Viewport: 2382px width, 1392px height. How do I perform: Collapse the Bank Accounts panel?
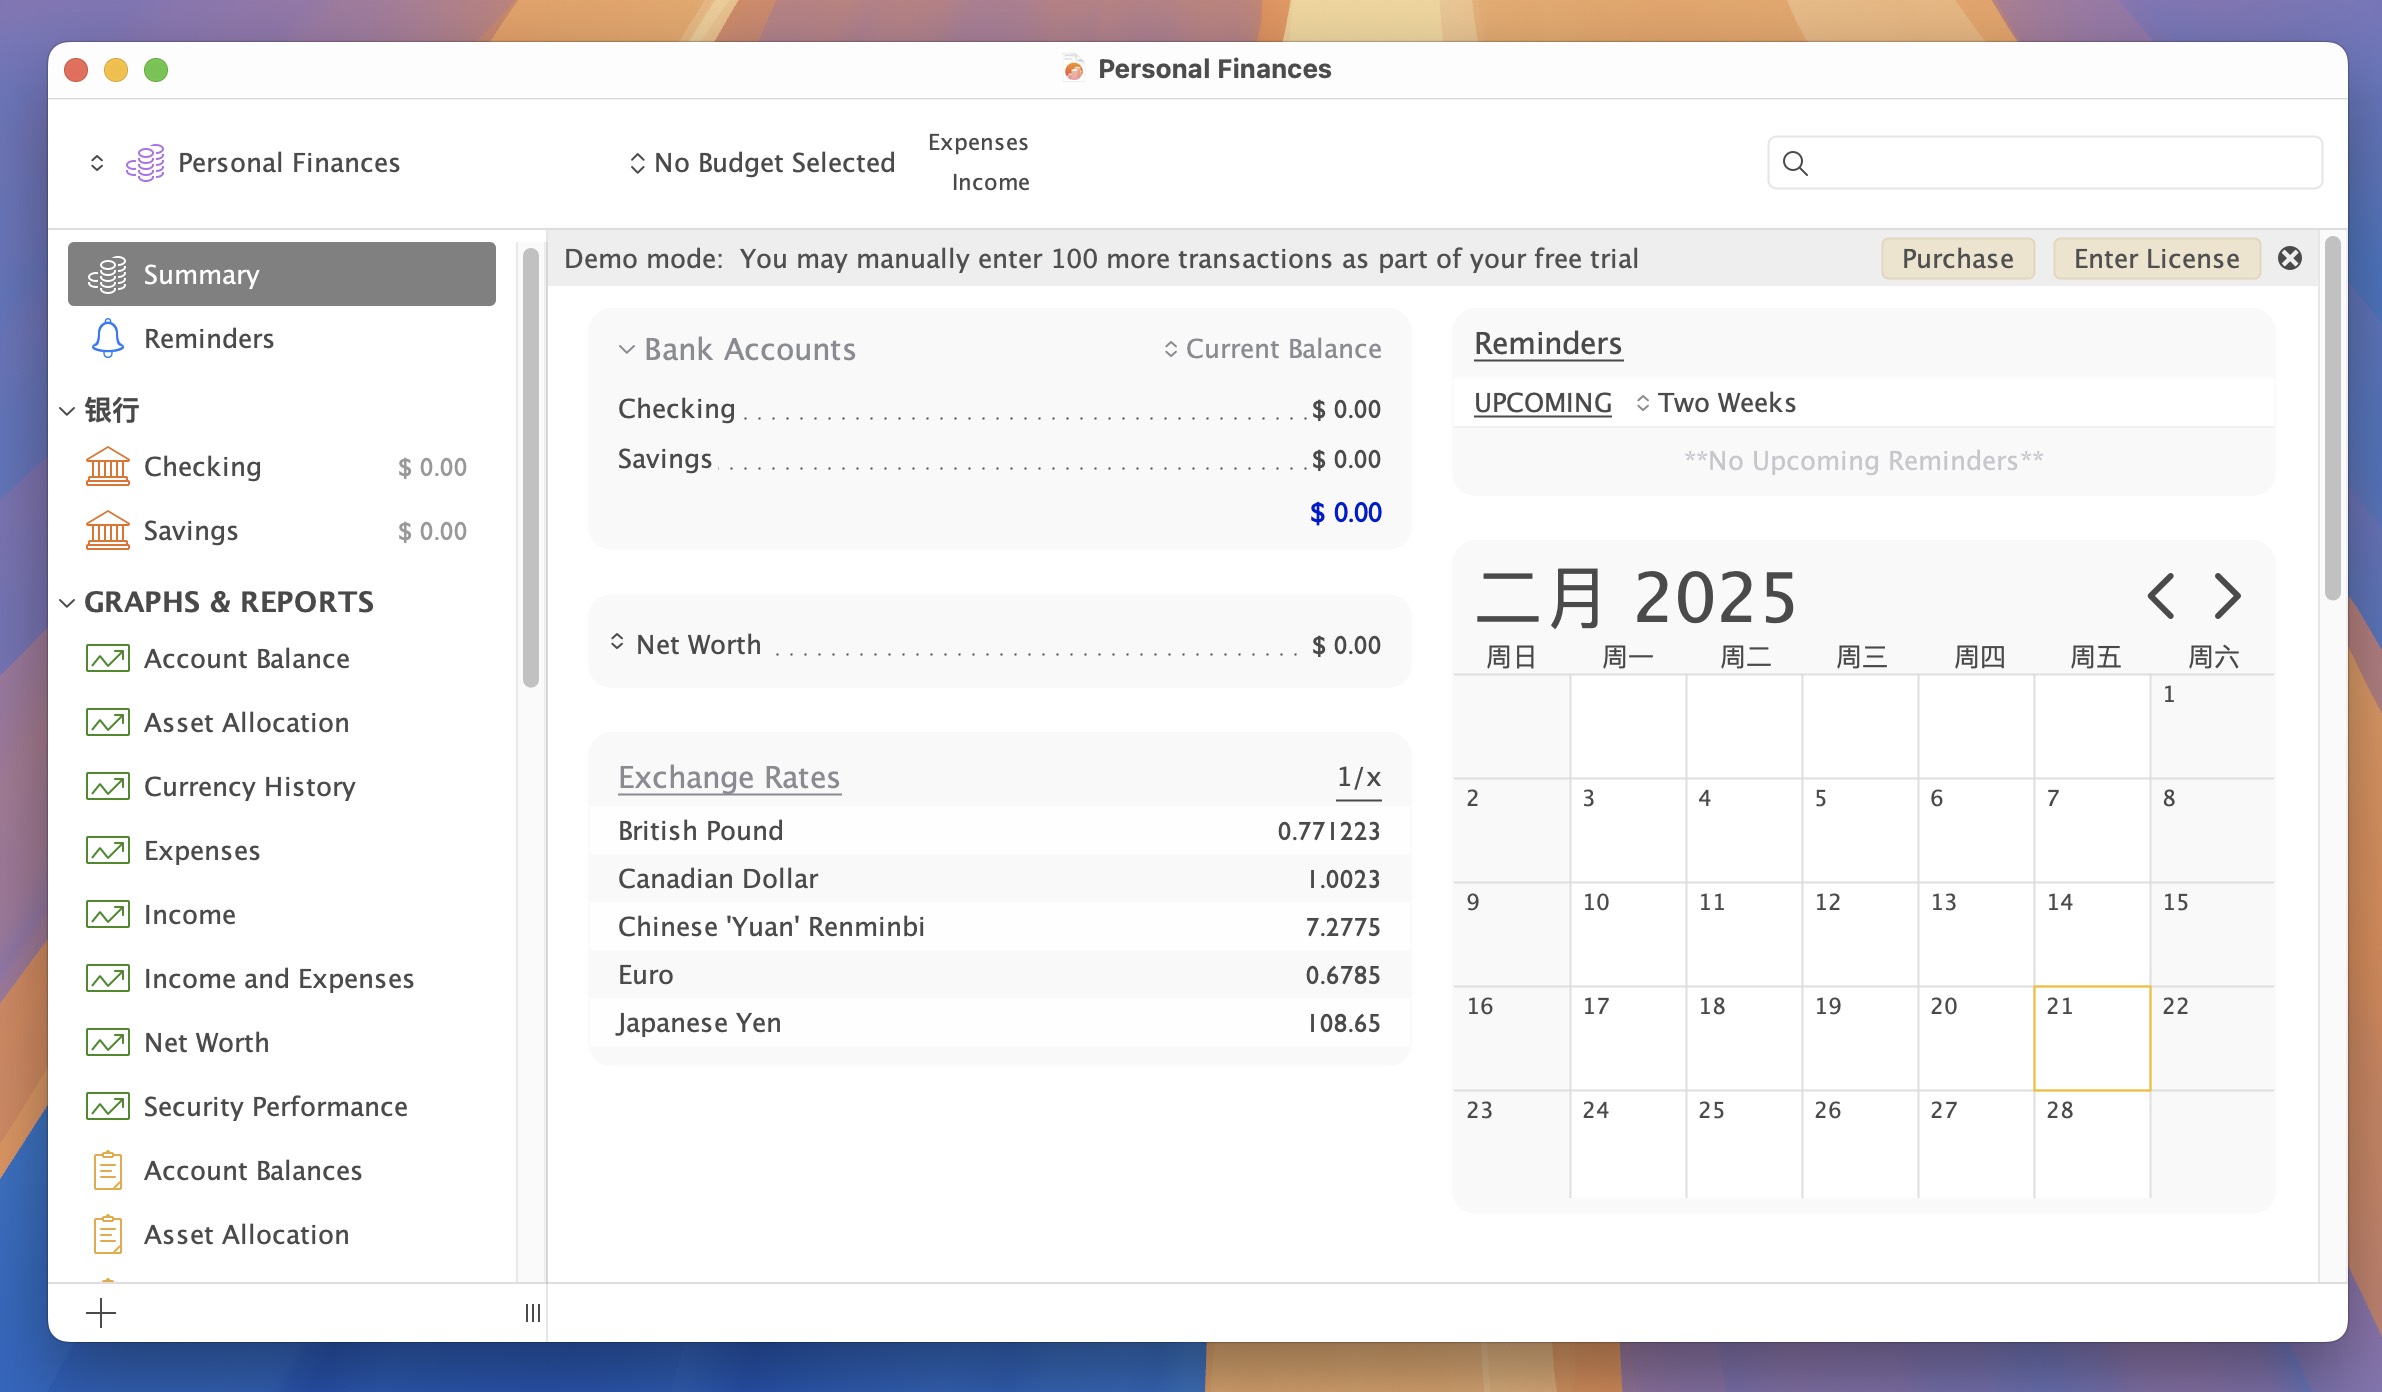point(627,350)
